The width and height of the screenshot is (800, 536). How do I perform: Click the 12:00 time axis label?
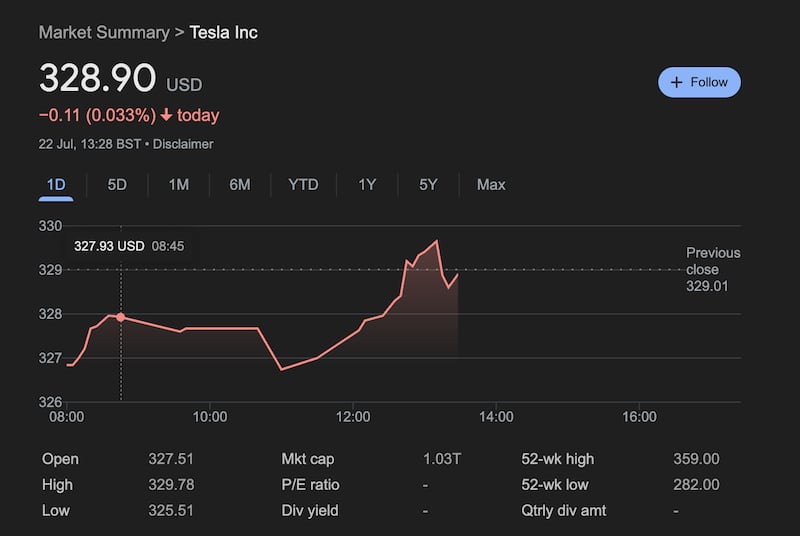(353, 417)
